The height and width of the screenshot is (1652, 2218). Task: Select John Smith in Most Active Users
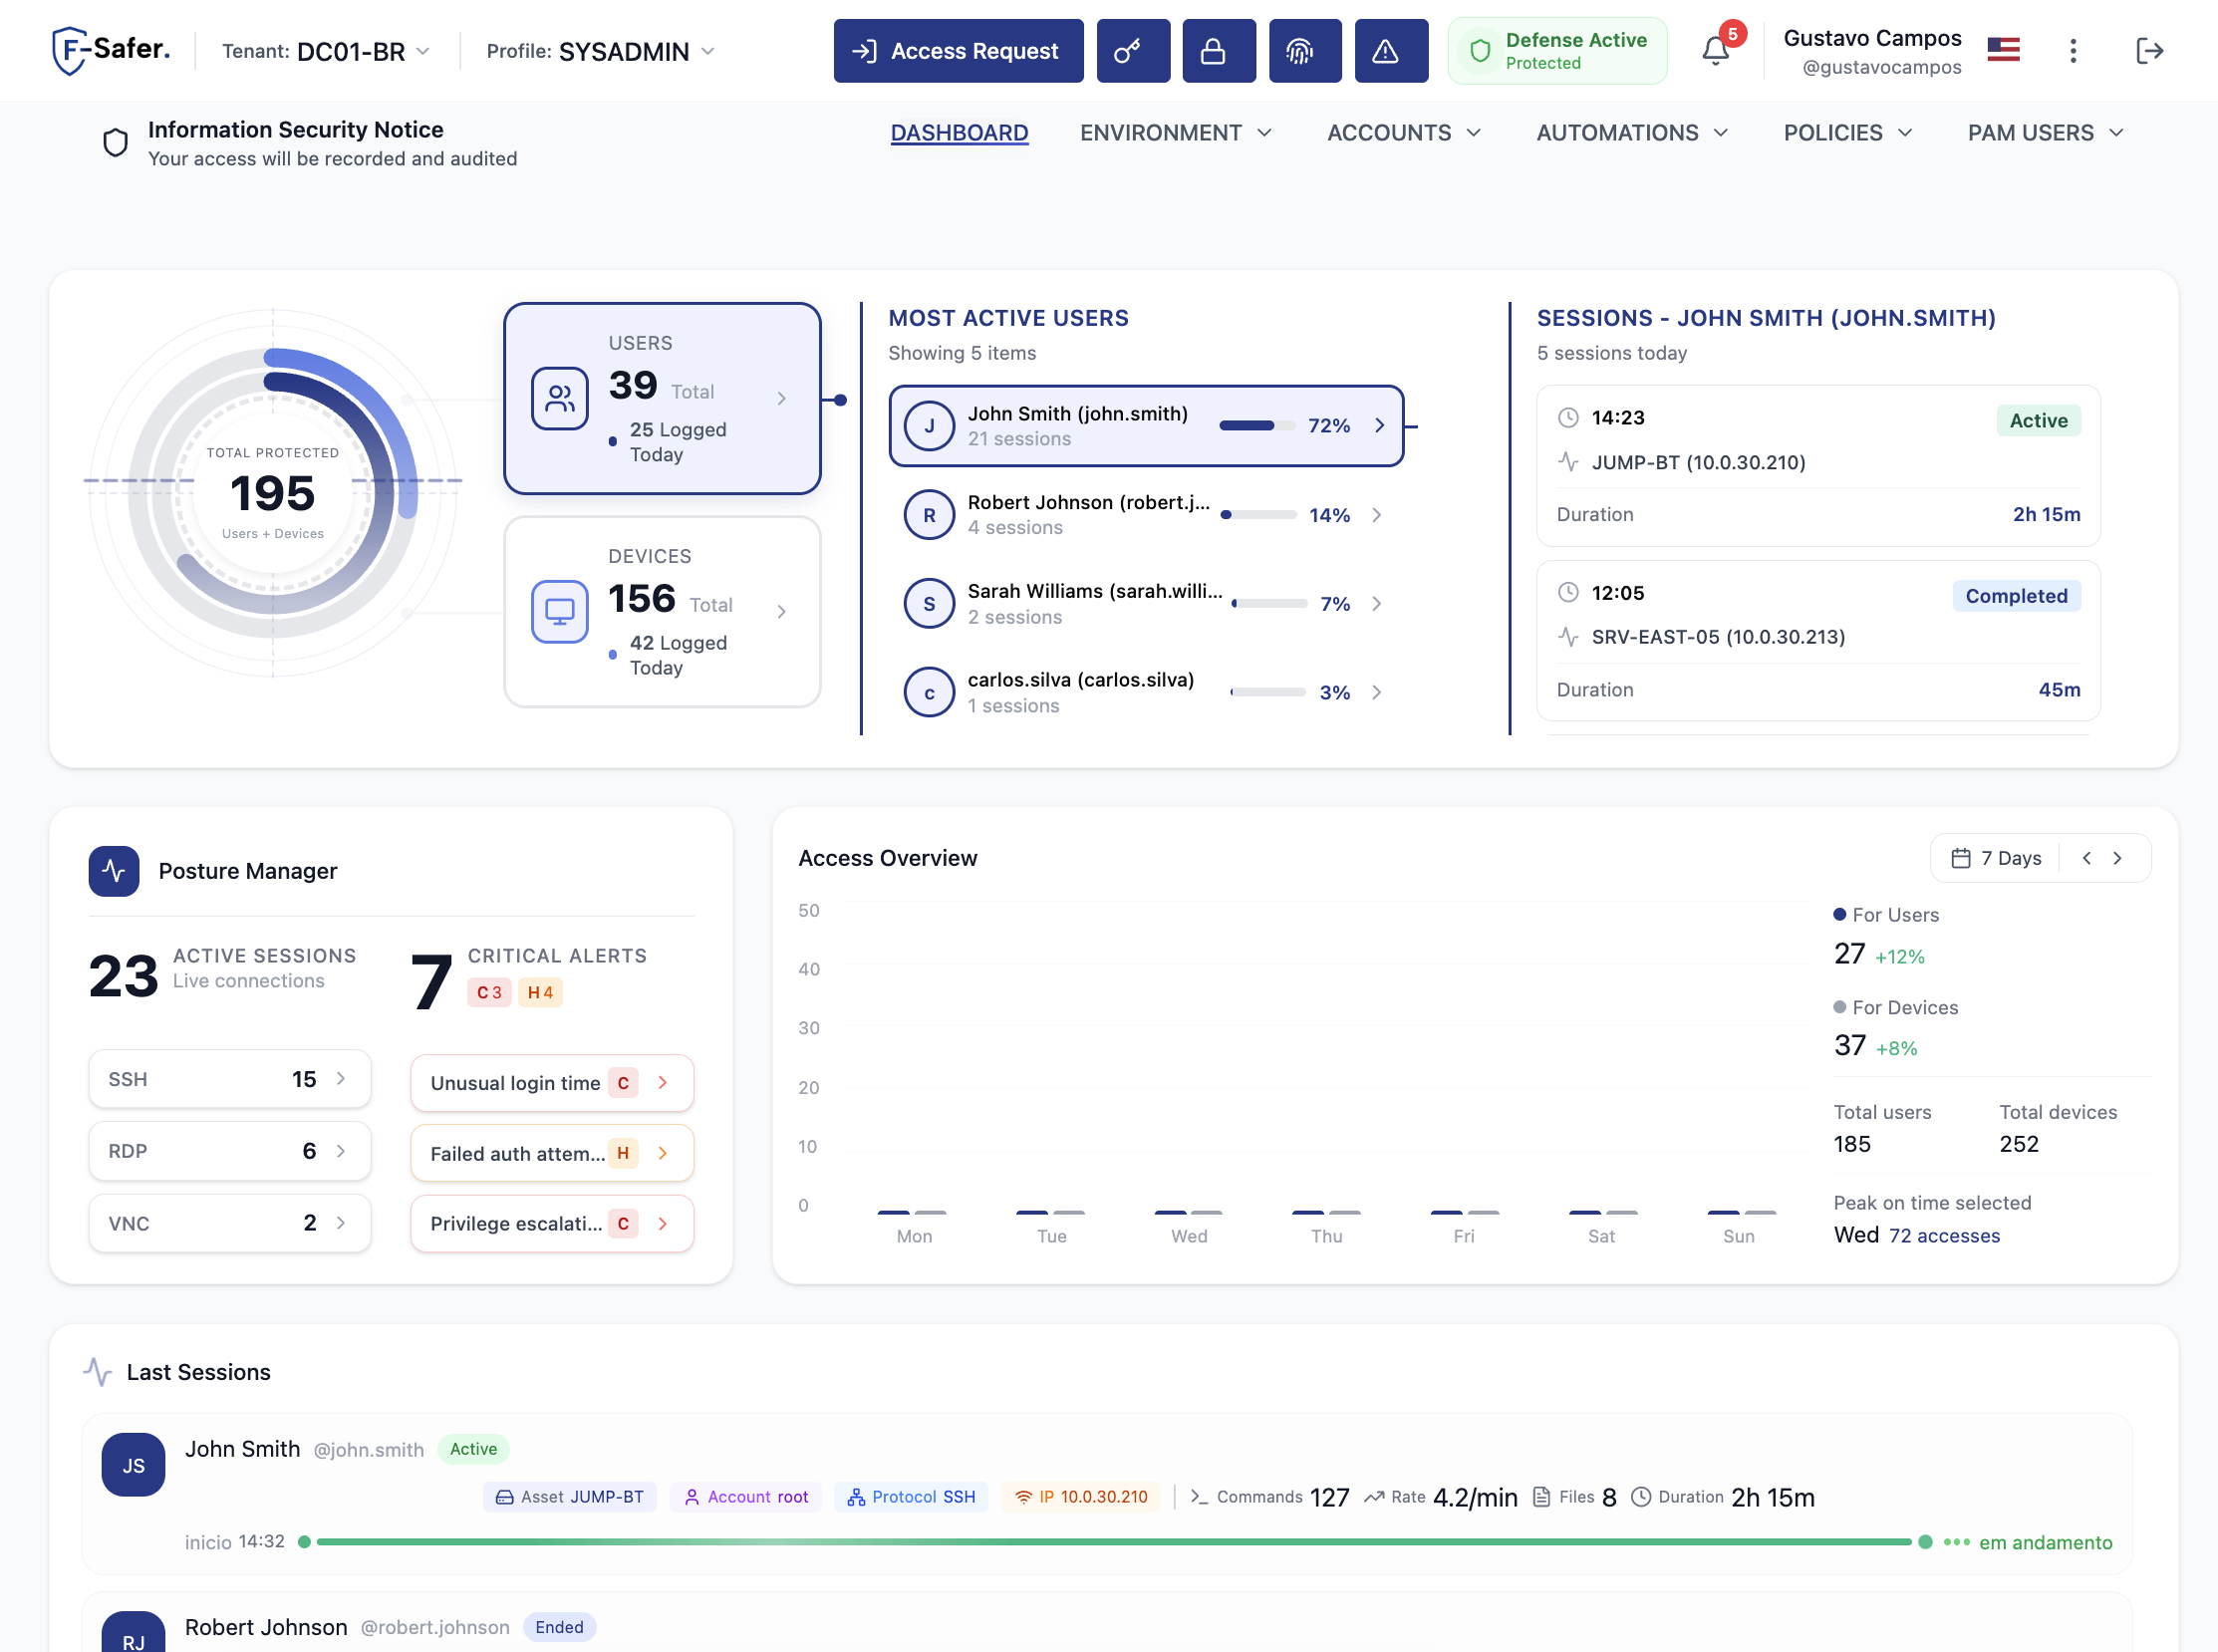(x=1146, y=426)
